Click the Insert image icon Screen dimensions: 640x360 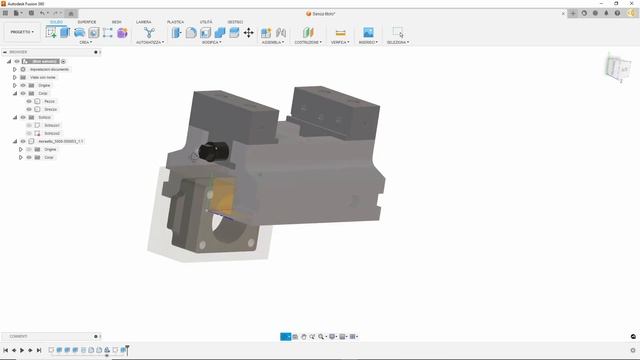coord(368,32)
